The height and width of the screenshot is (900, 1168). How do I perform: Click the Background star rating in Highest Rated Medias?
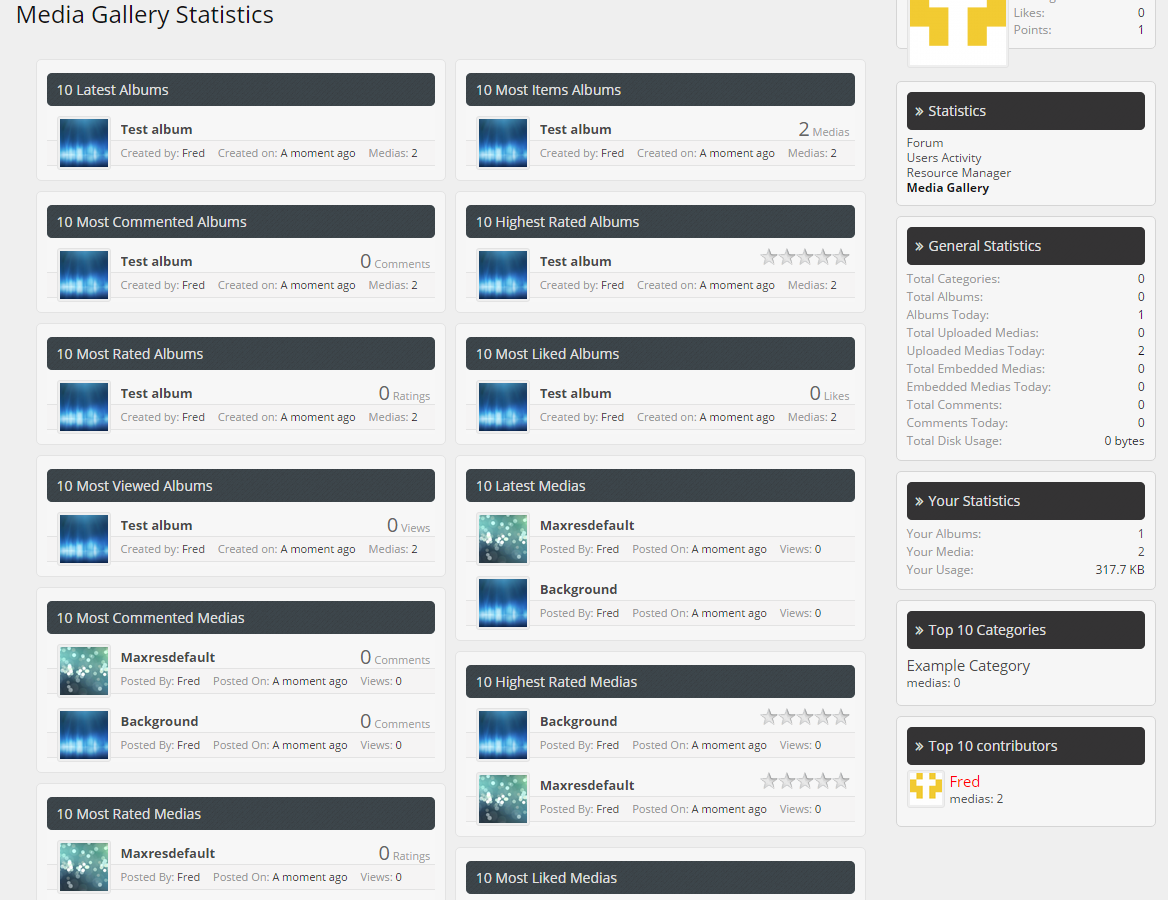point(805,717)
